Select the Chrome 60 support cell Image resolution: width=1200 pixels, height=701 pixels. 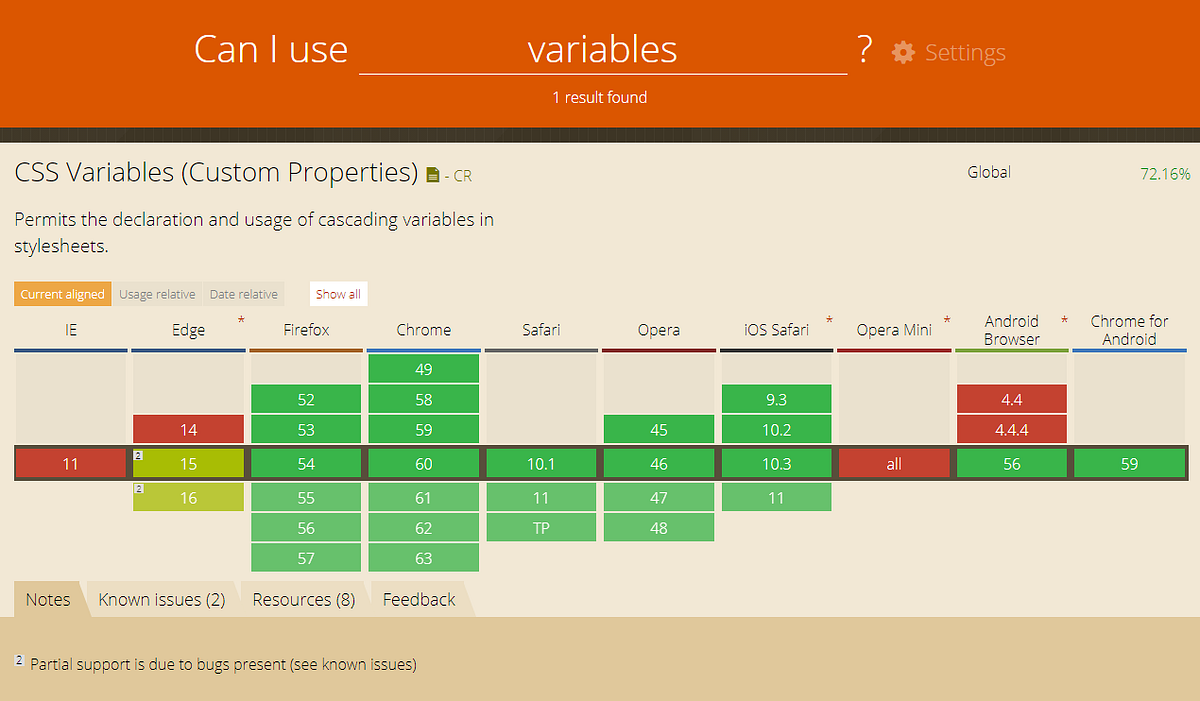(x=423, y=463)
